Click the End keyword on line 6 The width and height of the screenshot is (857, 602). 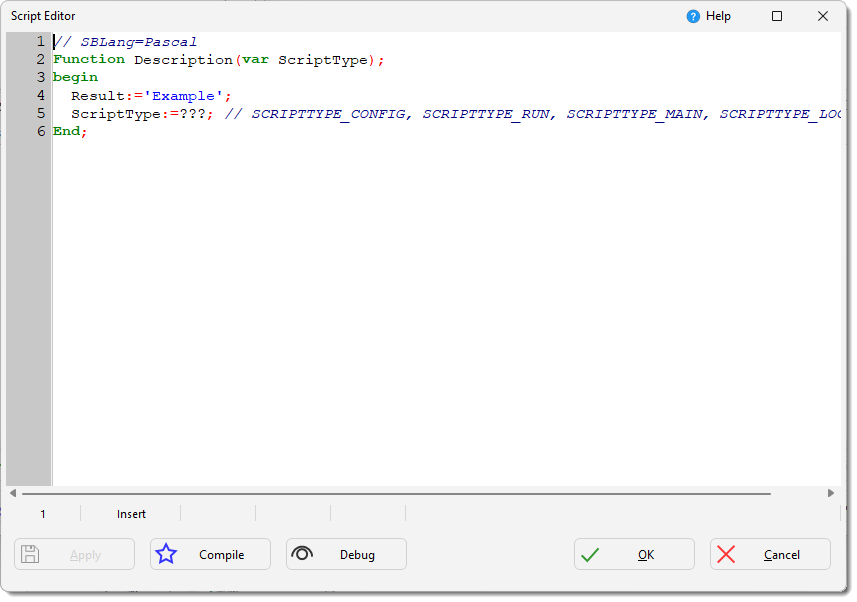[66, 131]
